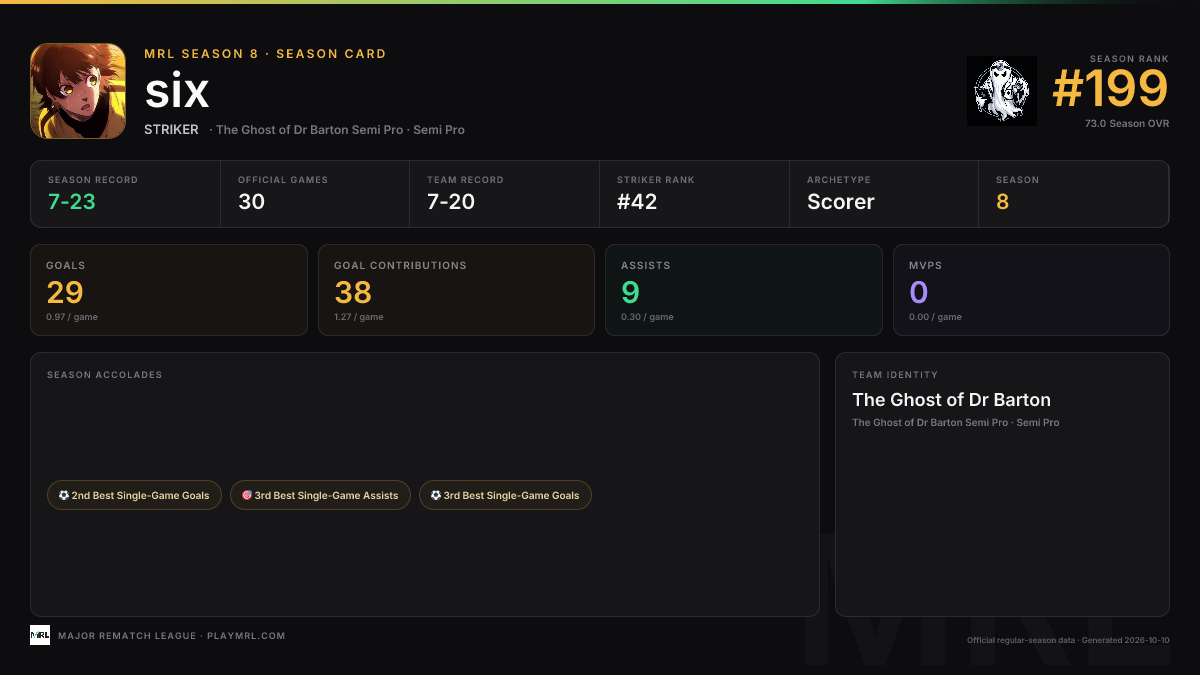
Task: Click the player avatar portrait for six
Action: [78, 91]
